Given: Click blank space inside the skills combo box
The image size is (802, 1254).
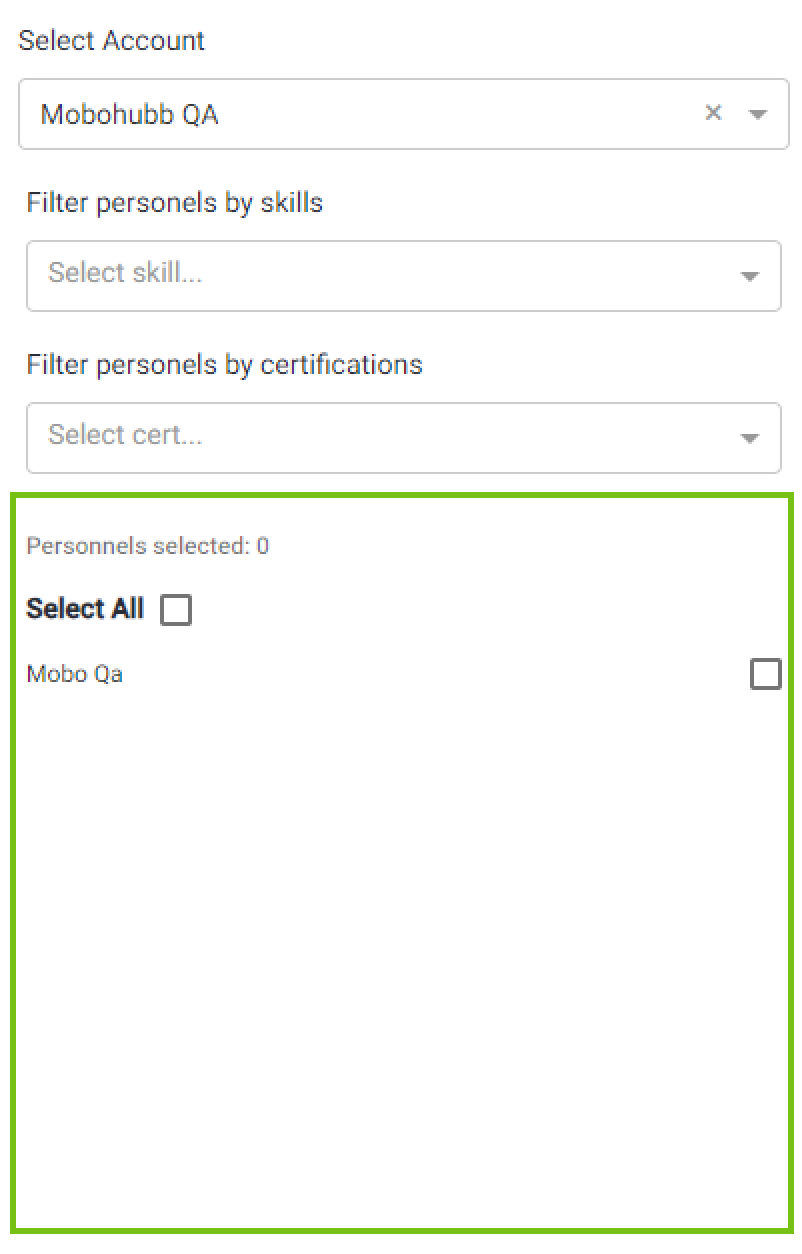Looking at the screenshot, I should click(x=450, y=276).
